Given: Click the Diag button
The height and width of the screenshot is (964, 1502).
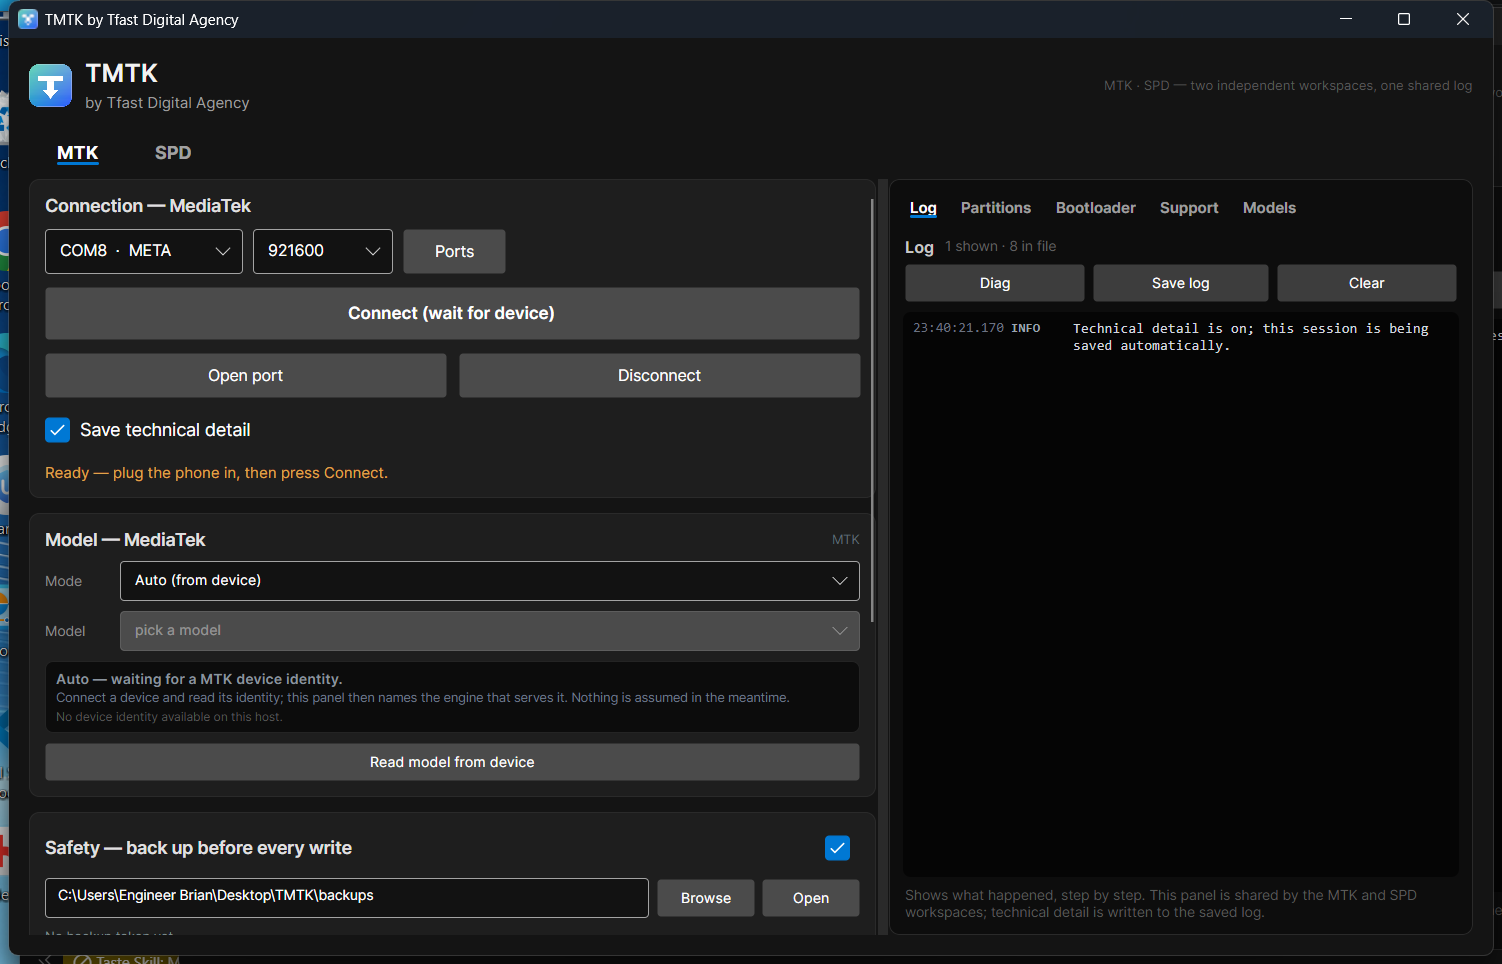Looking at the screenshot, I should coord(995,283).
